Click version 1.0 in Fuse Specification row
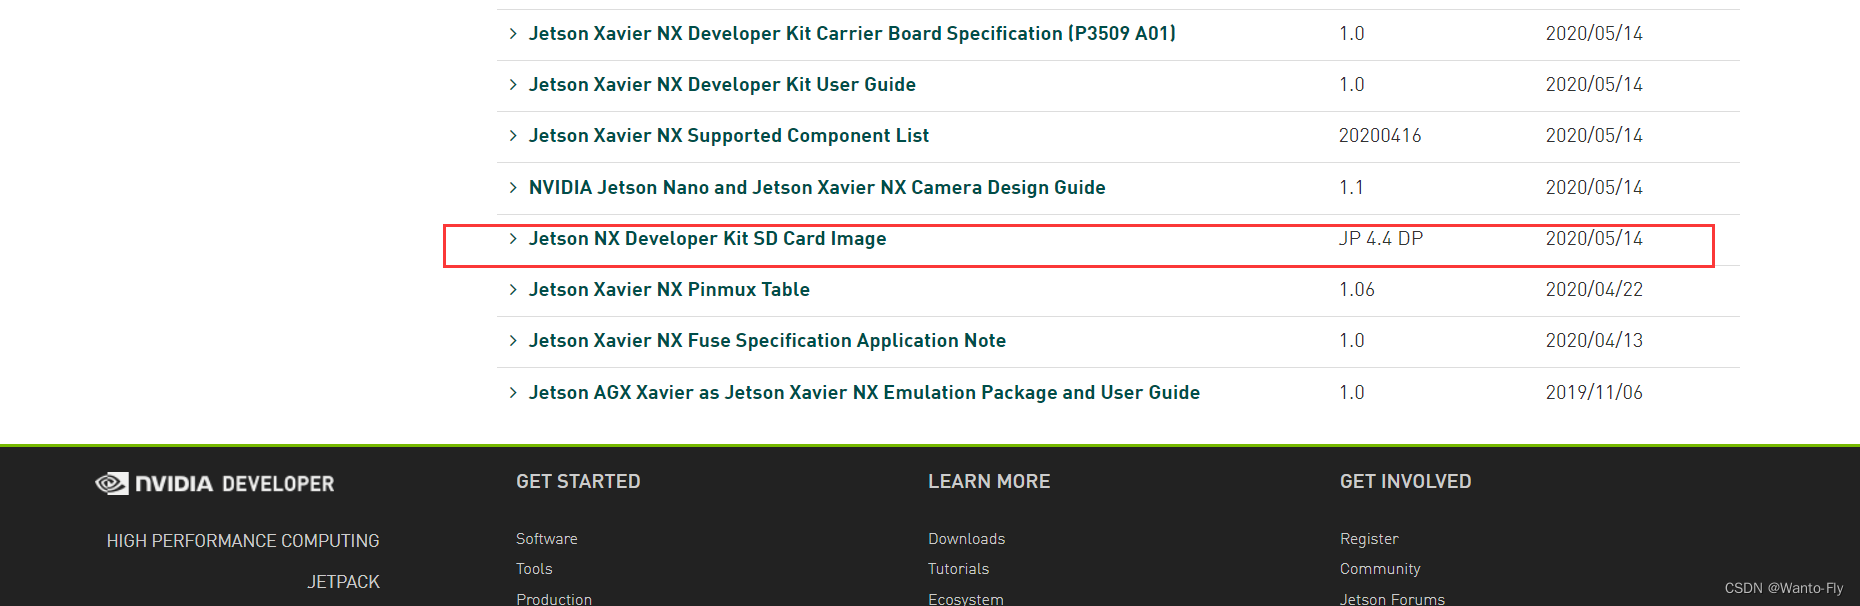This screenshot has height=606, width=1860. pos(1352,341)
